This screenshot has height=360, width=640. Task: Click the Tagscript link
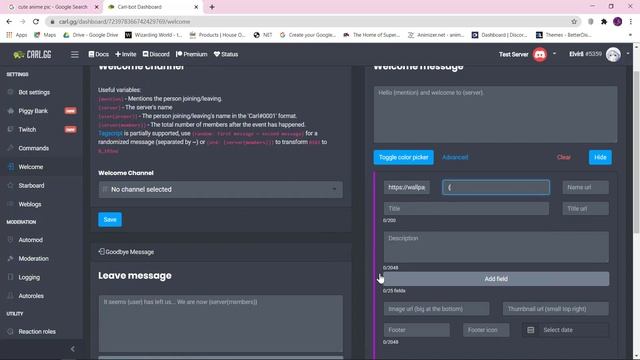(x=110, y=133)
